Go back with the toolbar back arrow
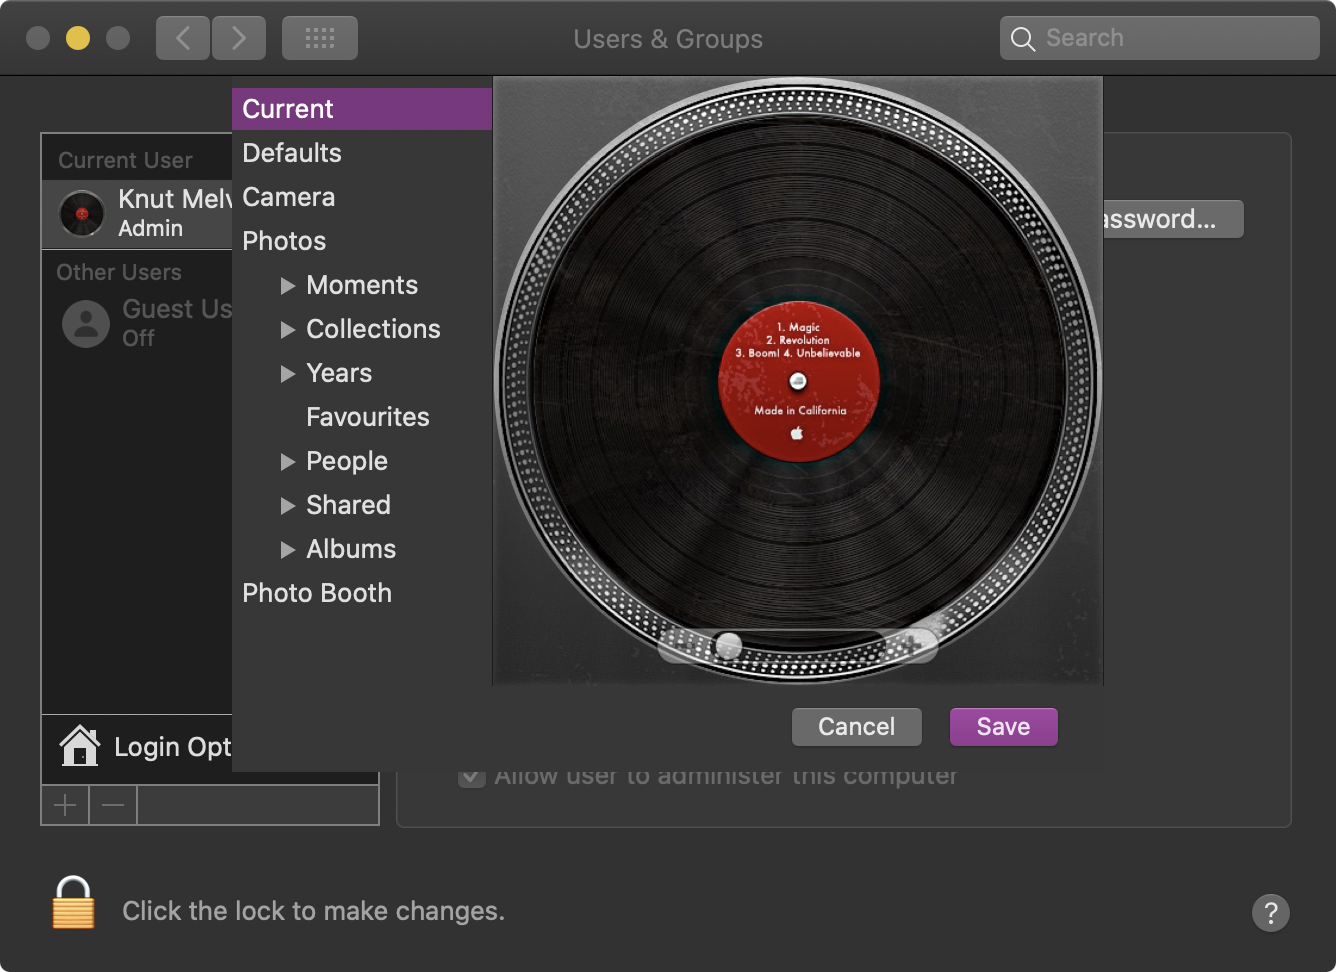The image size is (1336, 972). pyautogui.click(x=183, y=39)
